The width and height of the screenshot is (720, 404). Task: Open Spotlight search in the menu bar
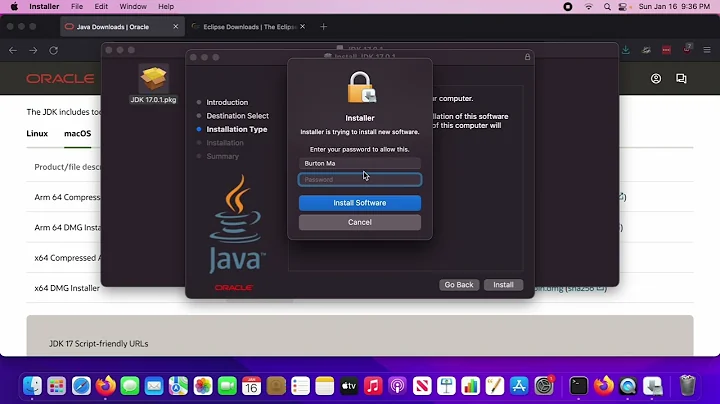click(607, 6)
